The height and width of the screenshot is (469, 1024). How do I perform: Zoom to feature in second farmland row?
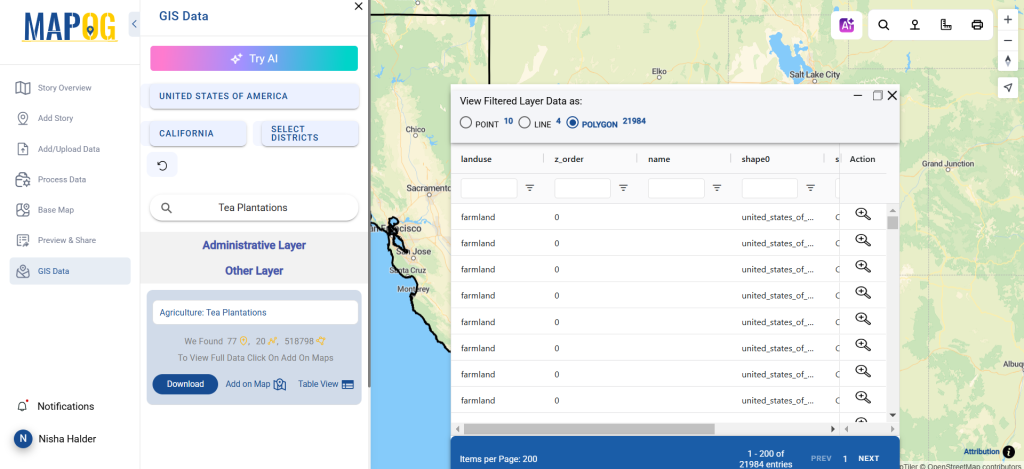[x=863, y=240]
